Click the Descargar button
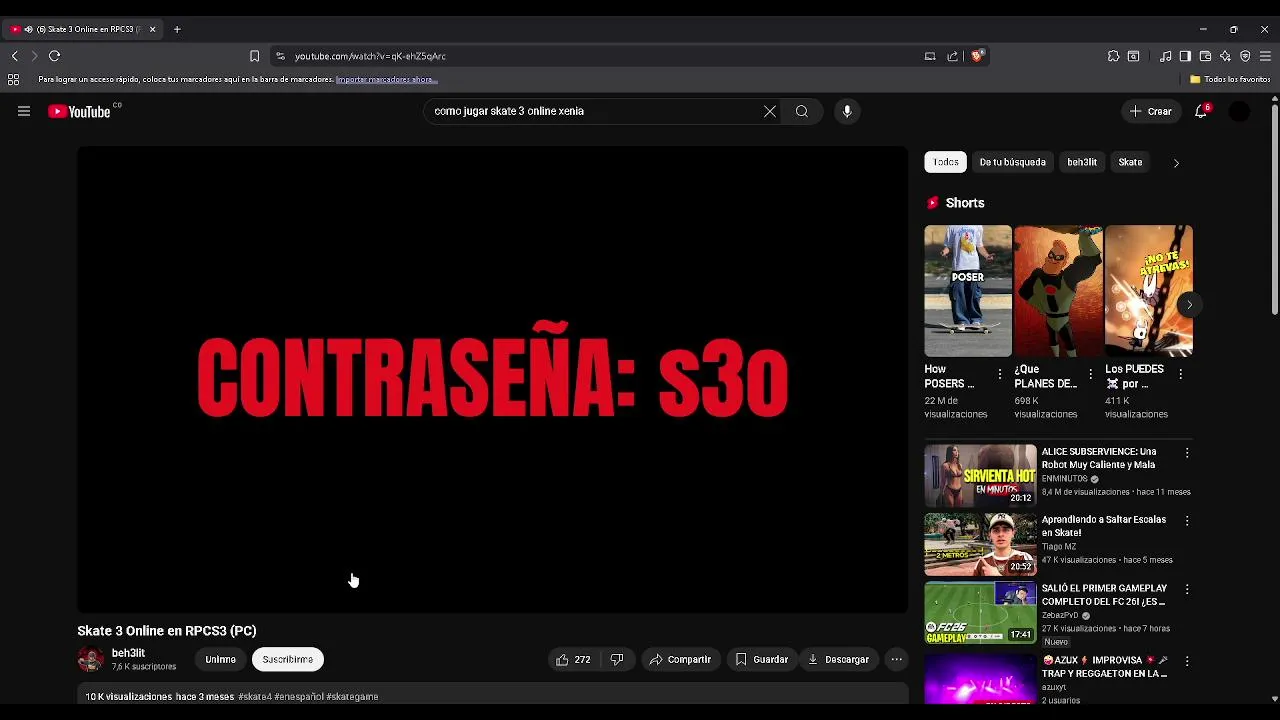This screenshot has height=720, width=1280. (838, 659)
